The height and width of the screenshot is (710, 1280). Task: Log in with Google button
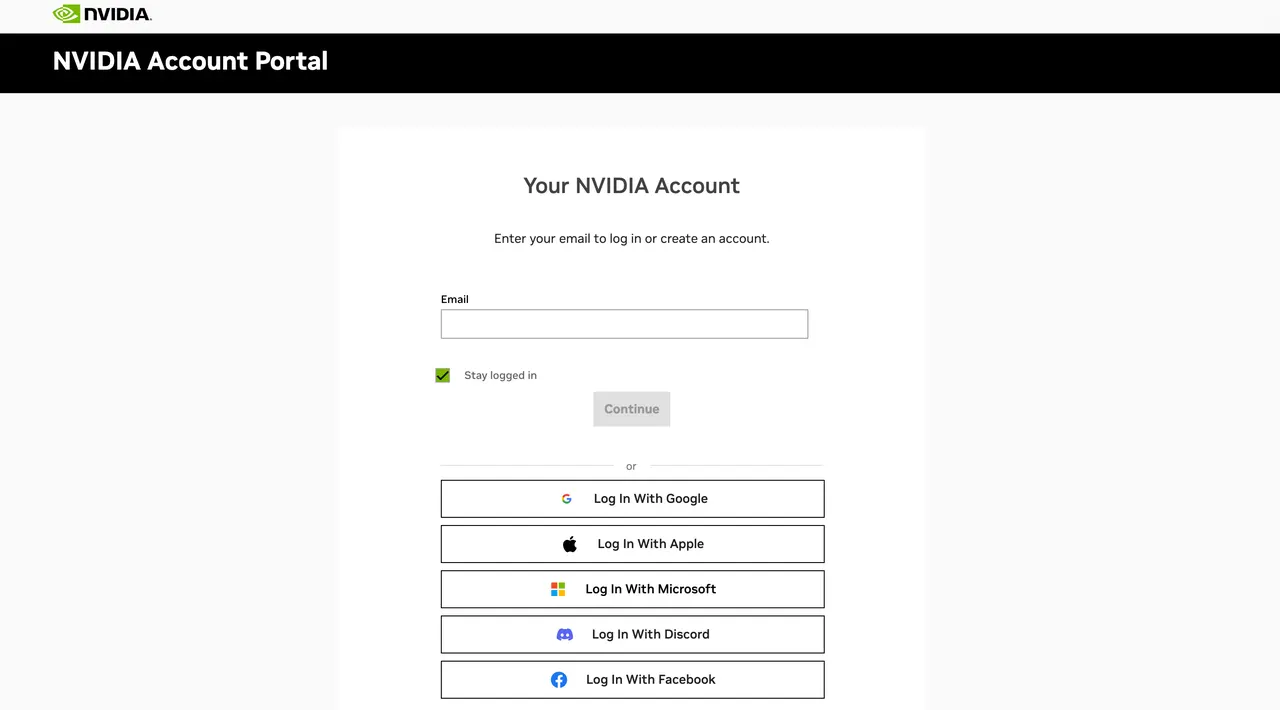(632, 499)
